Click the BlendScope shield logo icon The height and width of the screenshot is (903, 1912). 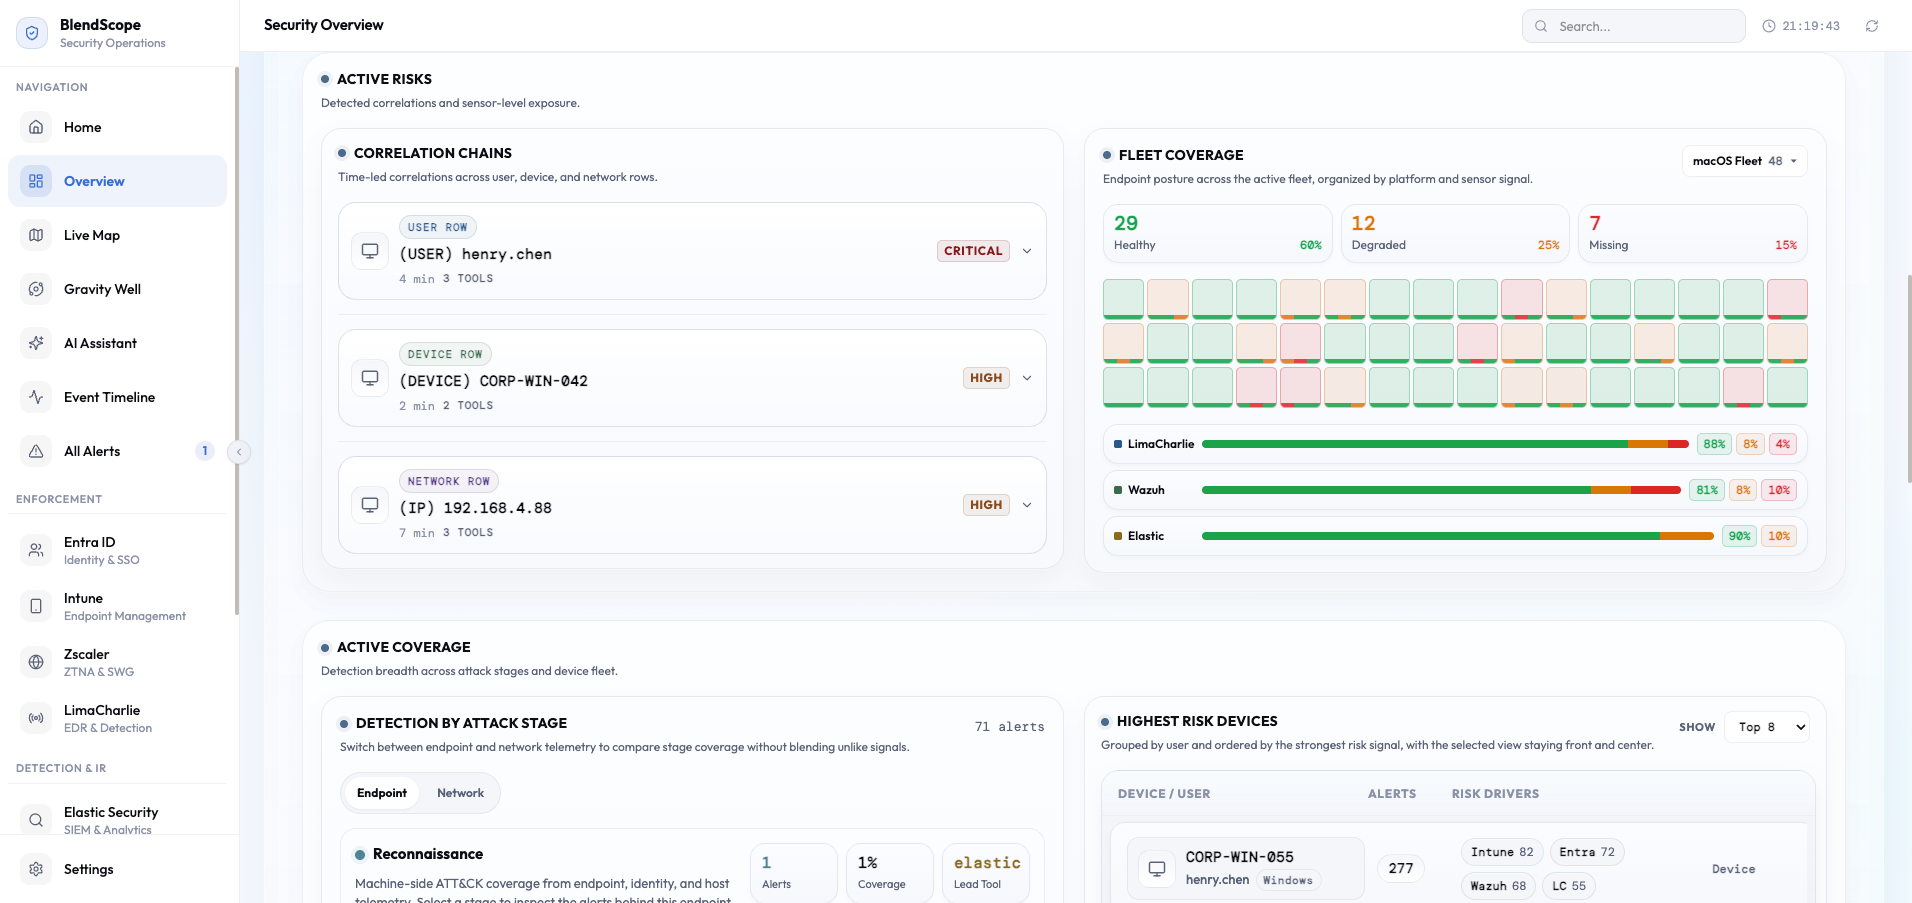point(32,33)
